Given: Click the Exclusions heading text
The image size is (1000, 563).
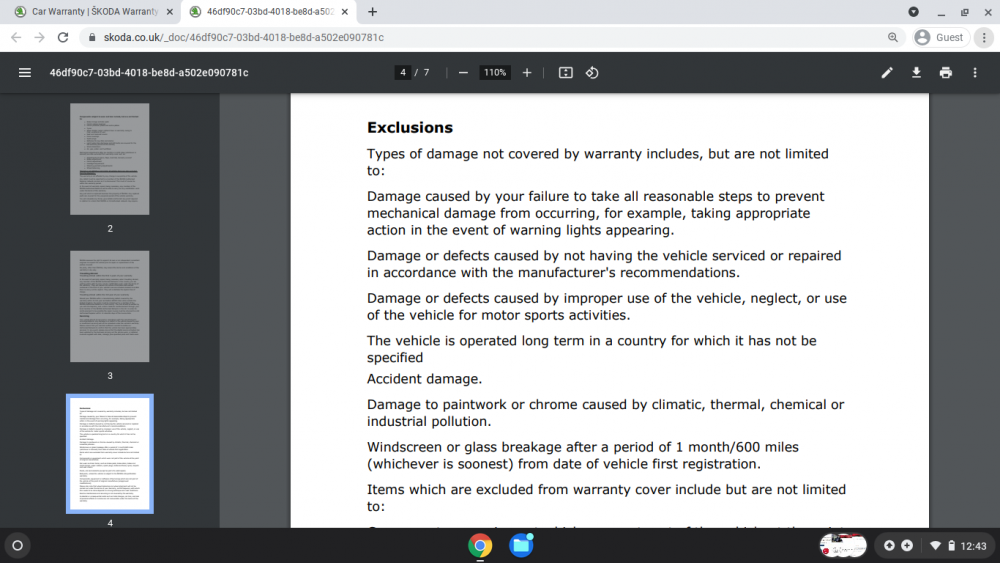Looking at the screenshot, I should click(409, 128).
